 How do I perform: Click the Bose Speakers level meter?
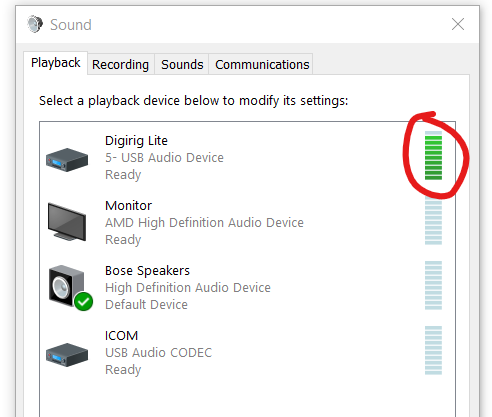[x=433, y=285]
